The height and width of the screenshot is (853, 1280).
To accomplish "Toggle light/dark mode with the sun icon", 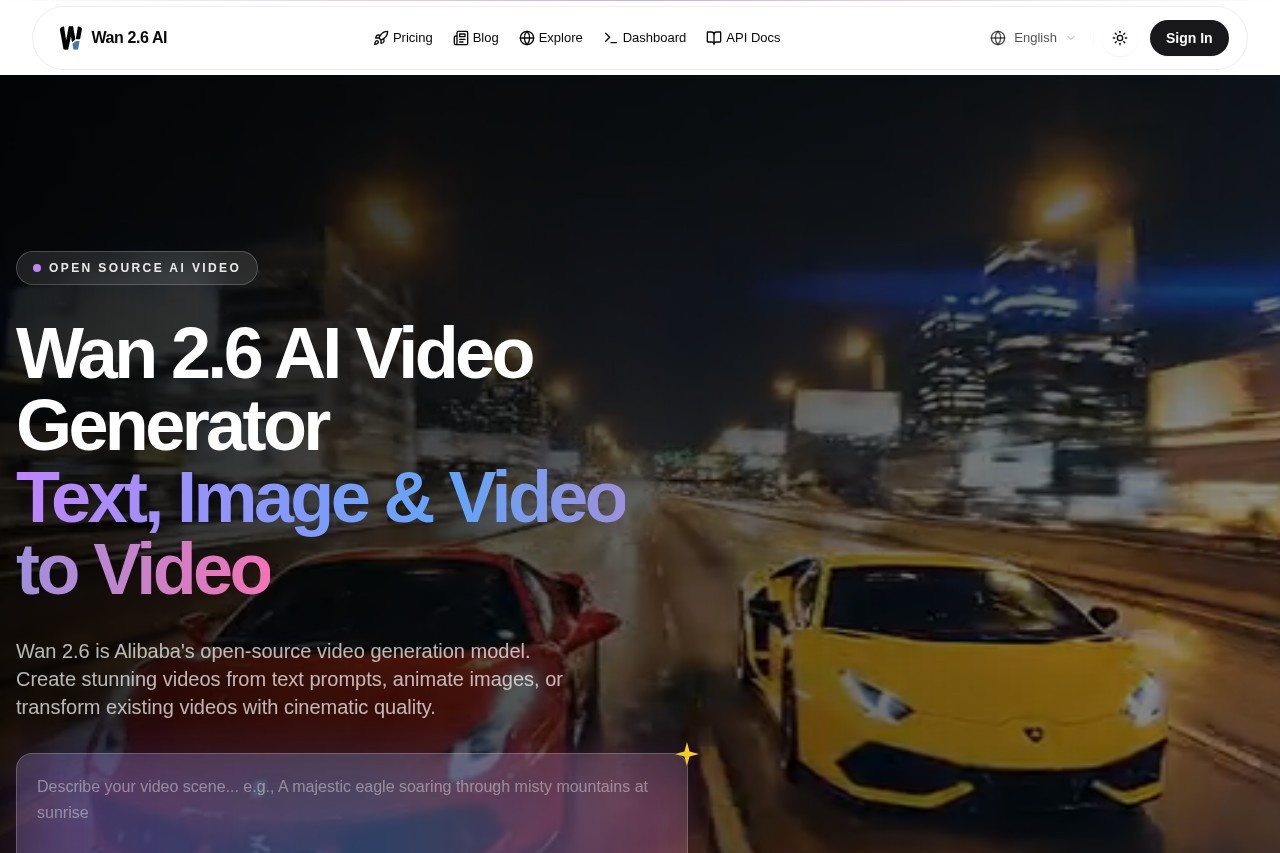I will tap(1120, 37).
